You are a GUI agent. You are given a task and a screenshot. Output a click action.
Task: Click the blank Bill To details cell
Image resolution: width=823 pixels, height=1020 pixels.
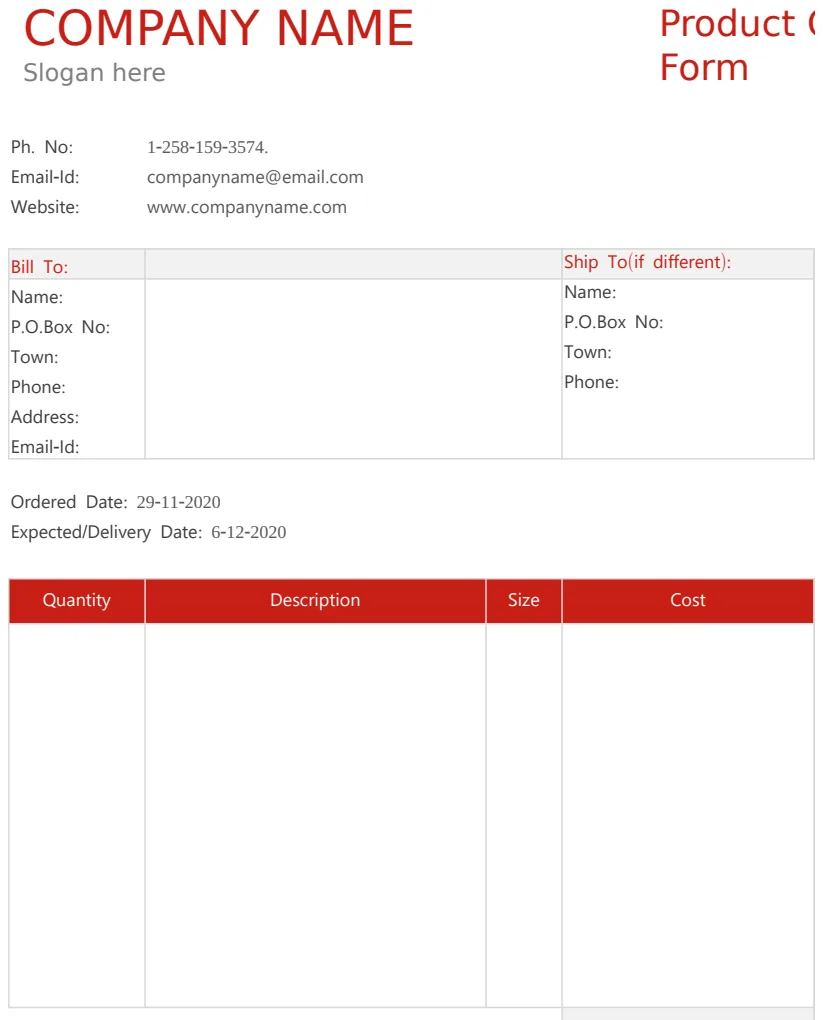tap(353, 369)
